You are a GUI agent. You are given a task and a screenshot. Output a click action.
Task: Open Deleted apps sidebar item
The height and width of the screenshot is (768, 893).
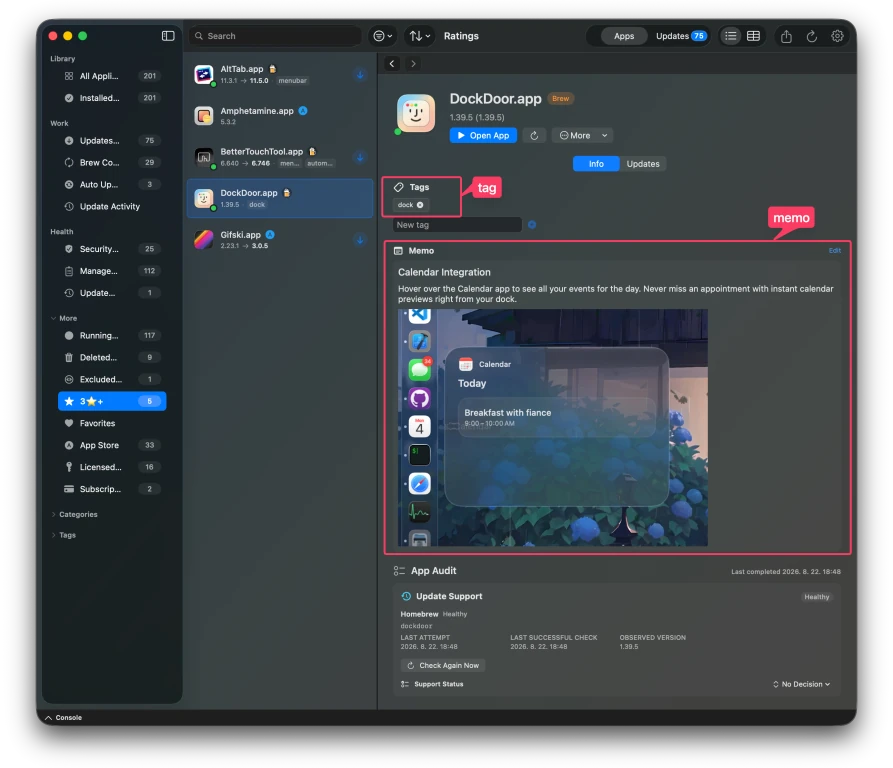112,358
